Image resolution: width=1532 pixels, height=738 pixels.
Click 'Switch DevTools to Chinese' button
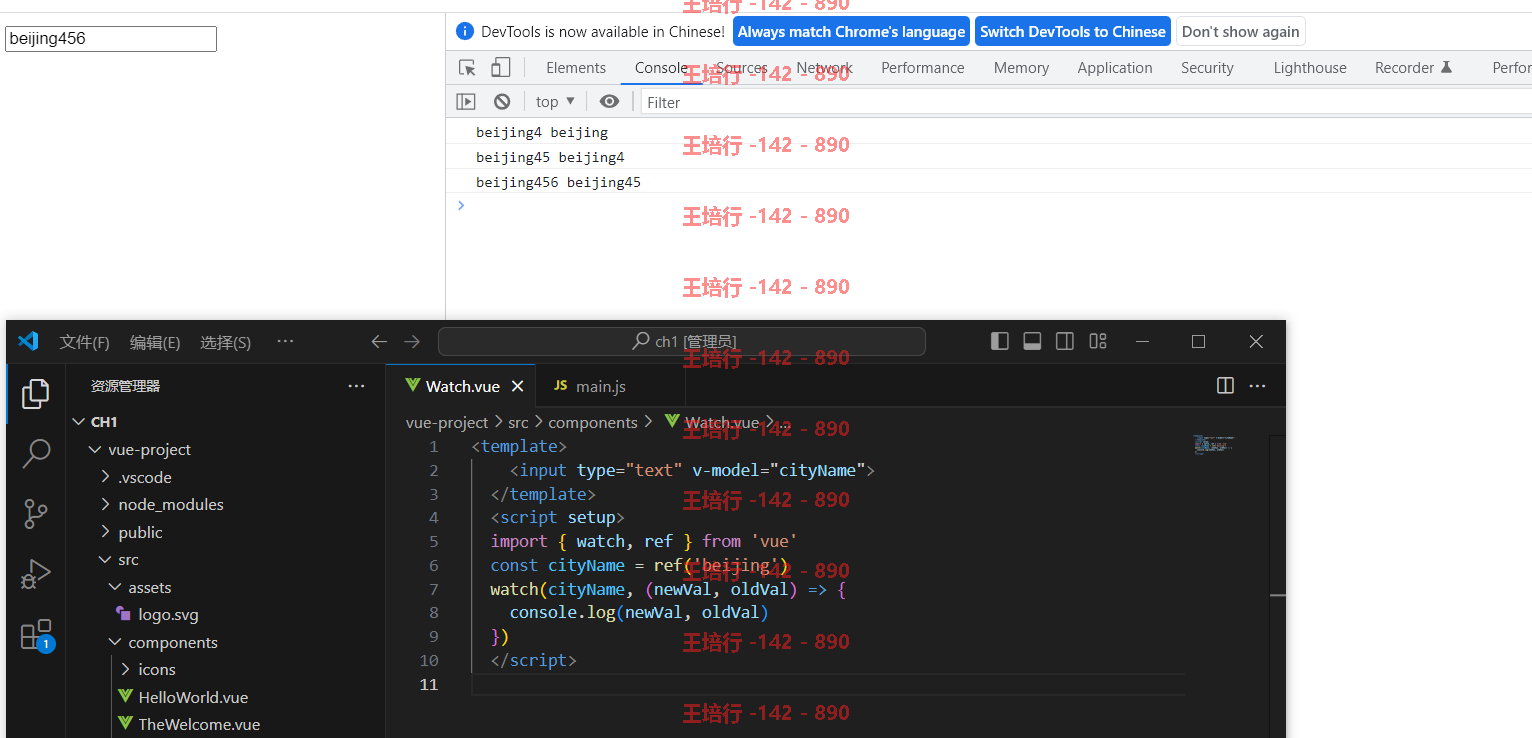(1073, 32)
